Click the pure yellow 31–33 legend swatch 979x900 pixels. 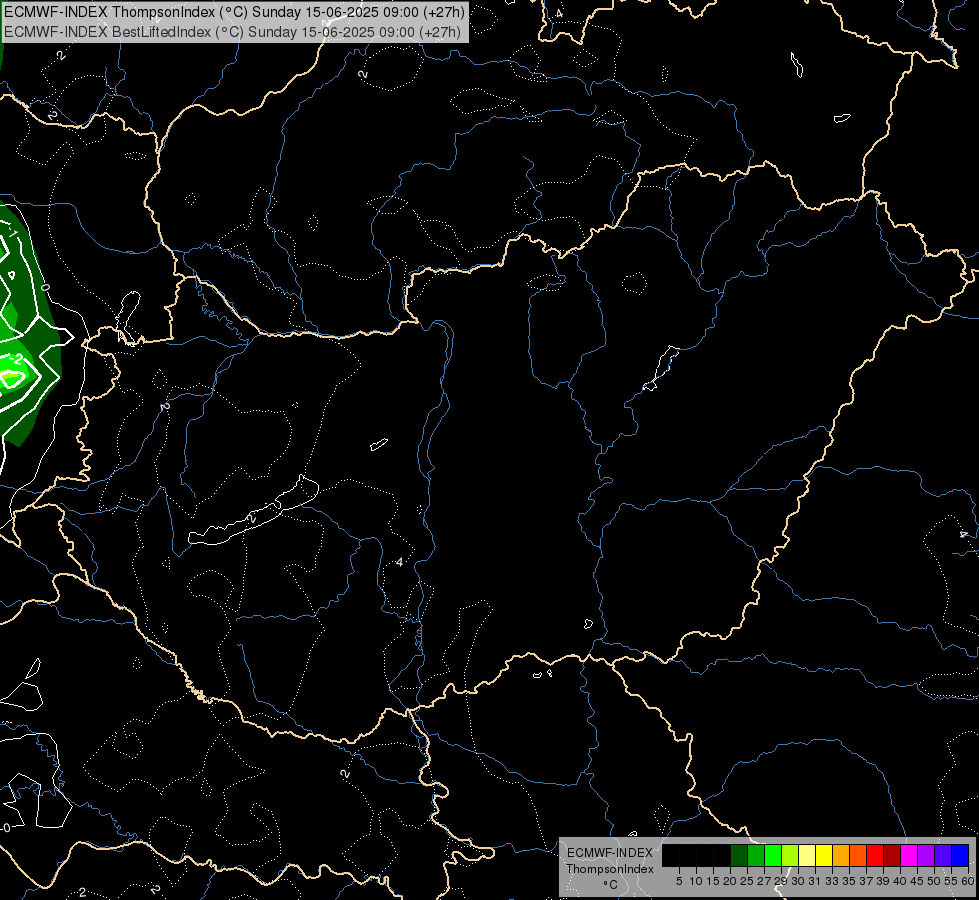[824, 855]
